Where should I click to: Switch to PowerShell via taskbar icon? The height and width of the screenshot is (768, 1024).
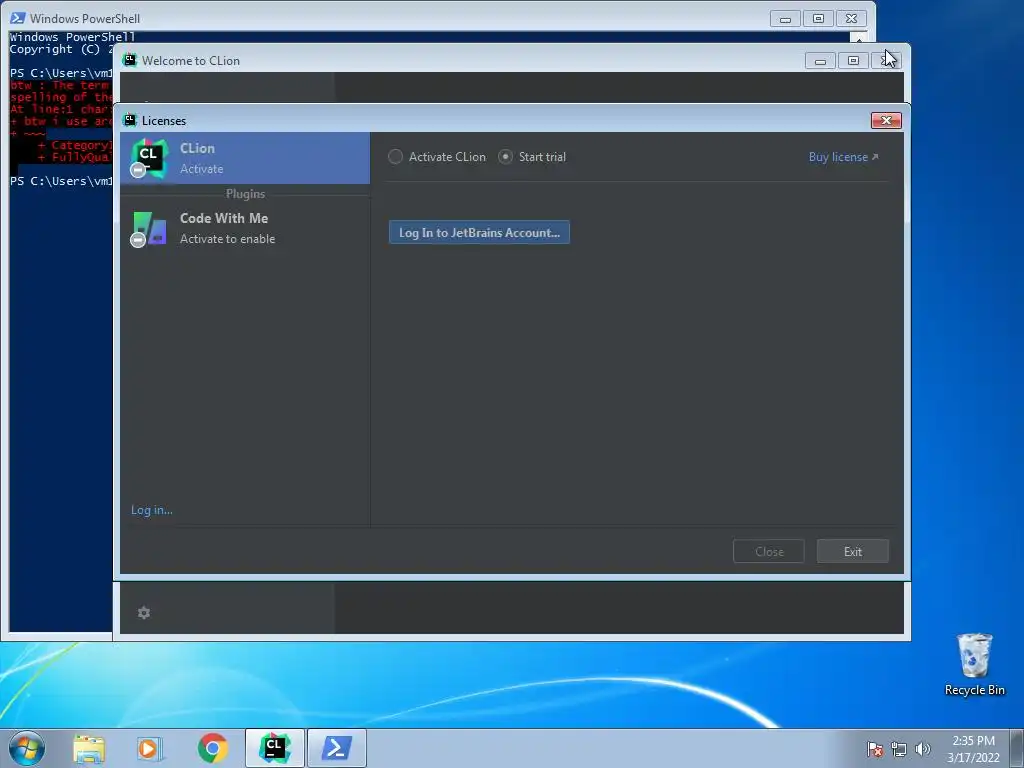coord(336,748)
